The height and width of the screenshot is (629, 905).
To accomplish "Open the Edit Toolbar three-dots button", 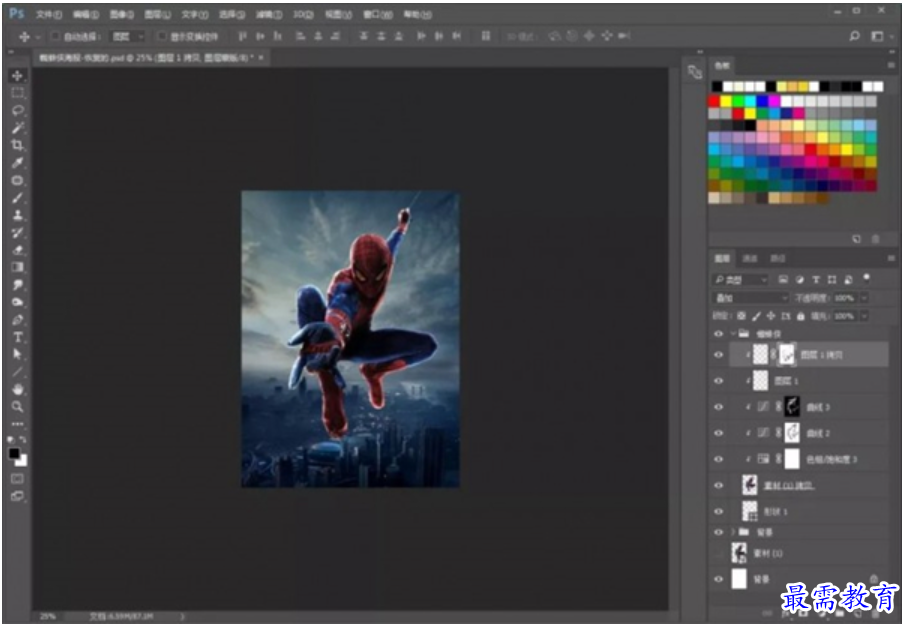I will coord(17,424).
